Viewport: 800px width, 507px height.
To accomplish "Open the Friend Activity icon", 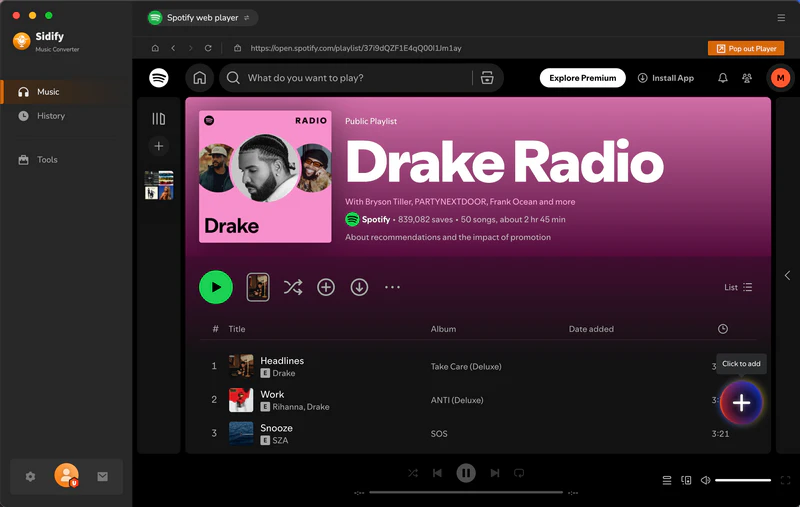I will (x=747, y=78).
